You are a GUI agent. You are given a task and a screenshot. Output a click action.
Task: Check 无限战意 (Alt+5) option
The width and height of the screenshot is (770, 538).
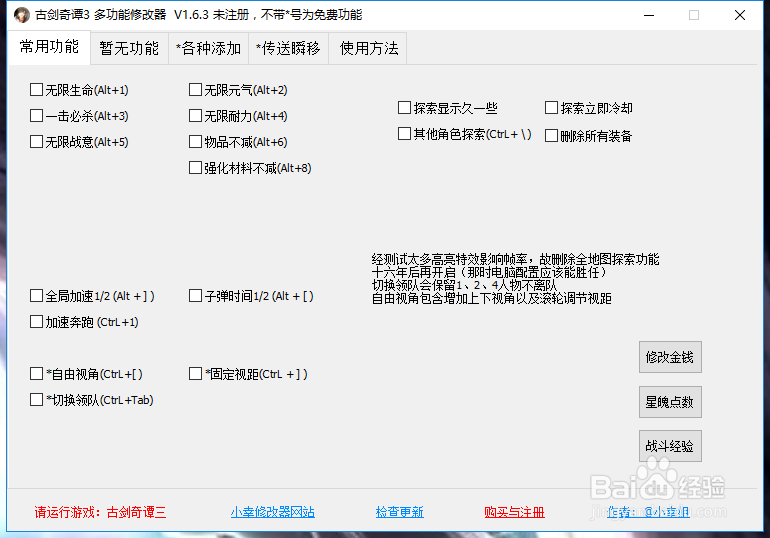pyautogui.click(x=36, y=142)
